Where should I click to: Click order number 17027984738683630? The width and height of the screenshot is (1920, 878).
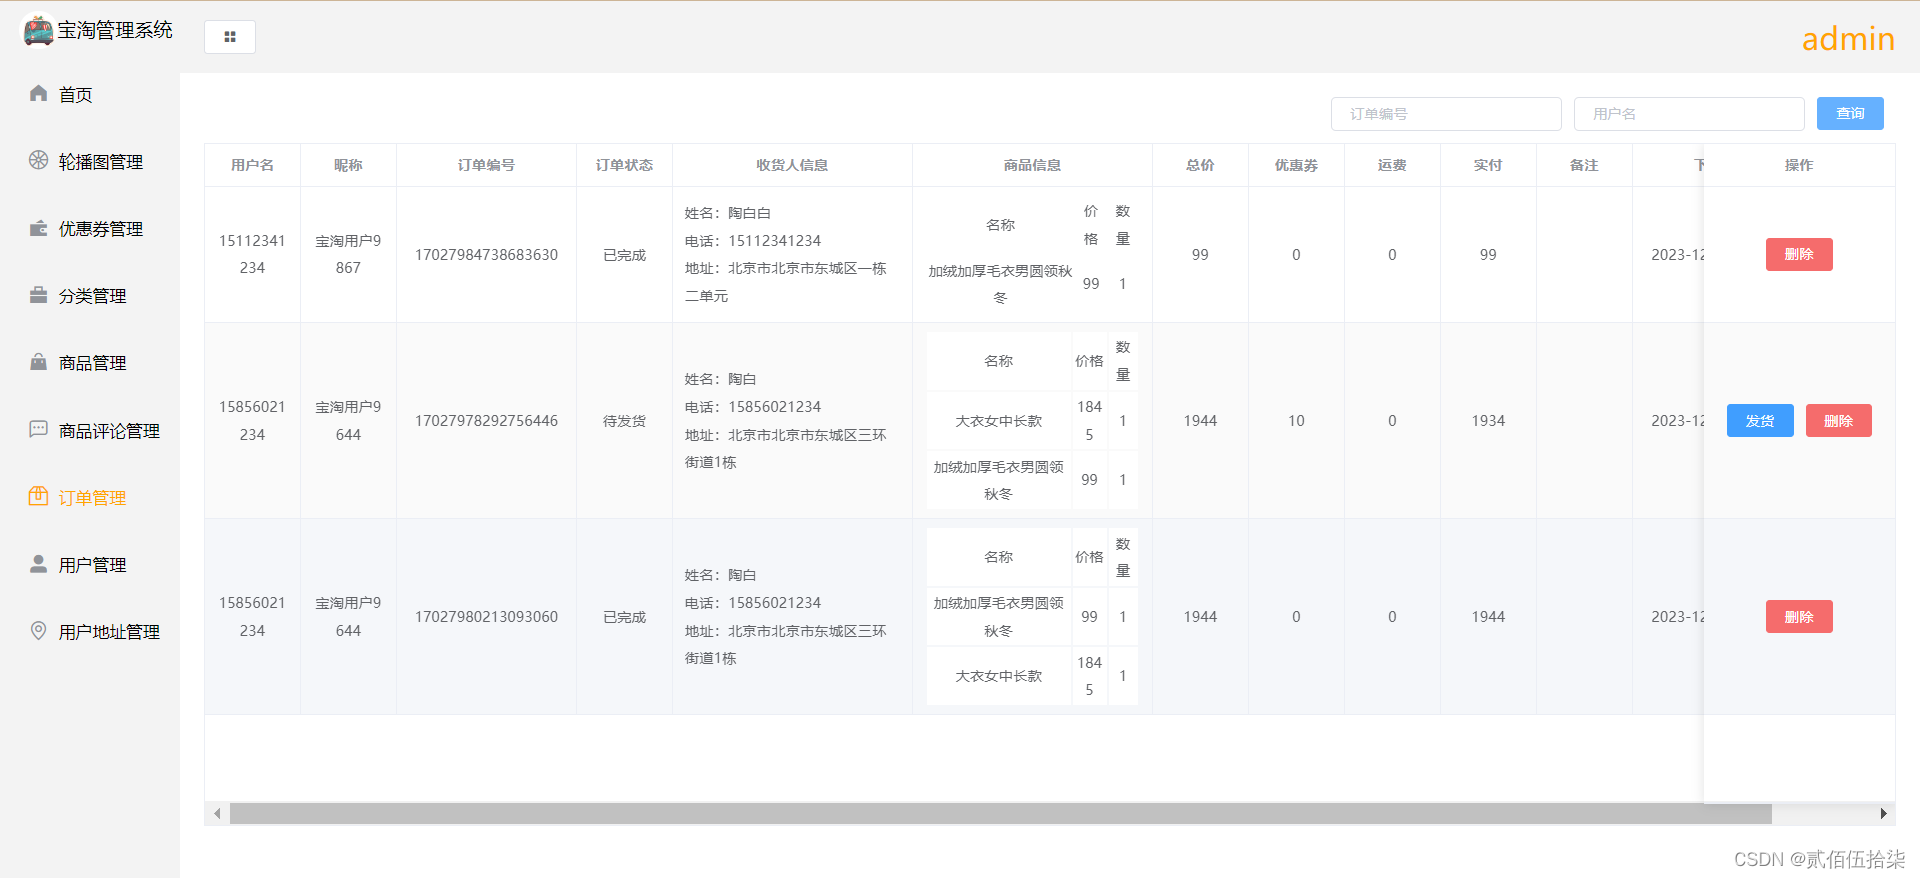486,255
